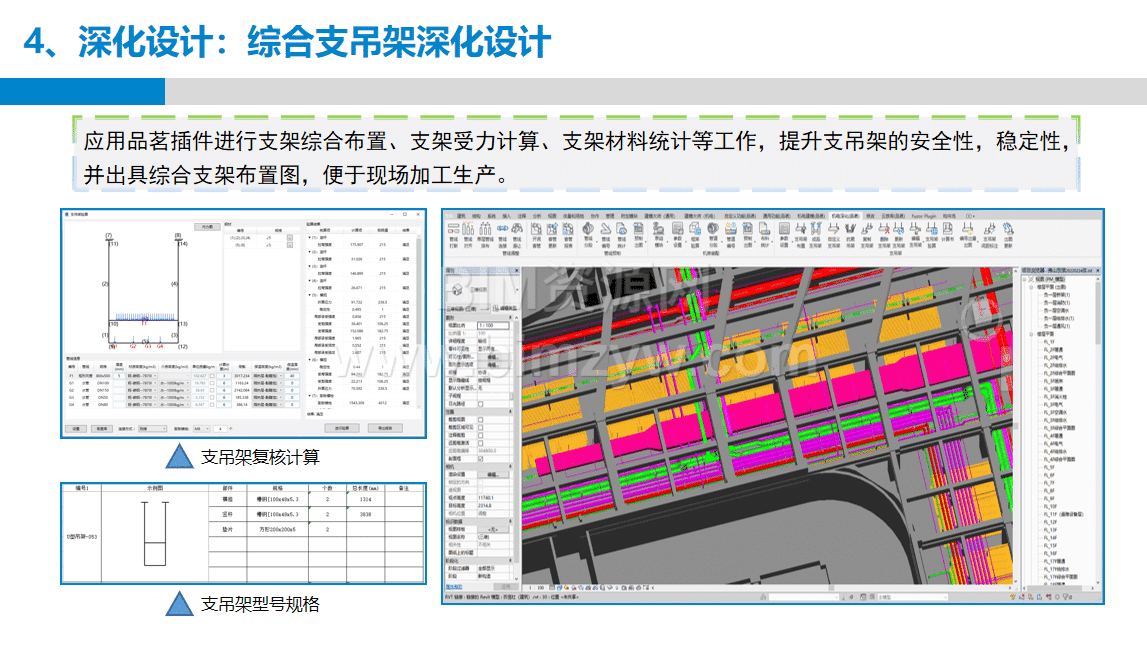The width and height of the screenshot is (1147, 645).
Task: Click the 导出报表 export report button
Action: [x=386, y=428]
